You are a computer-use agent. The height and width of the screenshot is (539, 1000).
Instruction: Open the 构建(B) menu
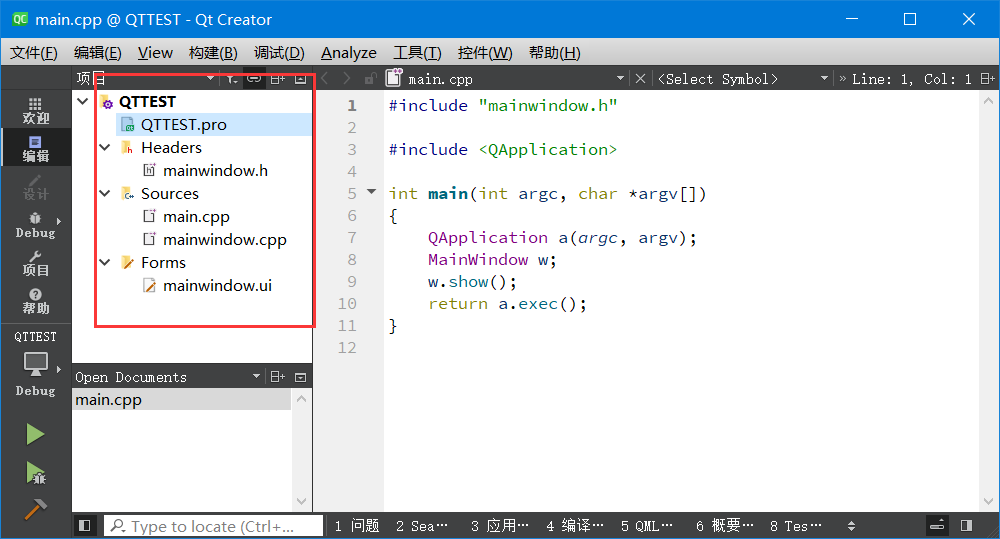213,53
